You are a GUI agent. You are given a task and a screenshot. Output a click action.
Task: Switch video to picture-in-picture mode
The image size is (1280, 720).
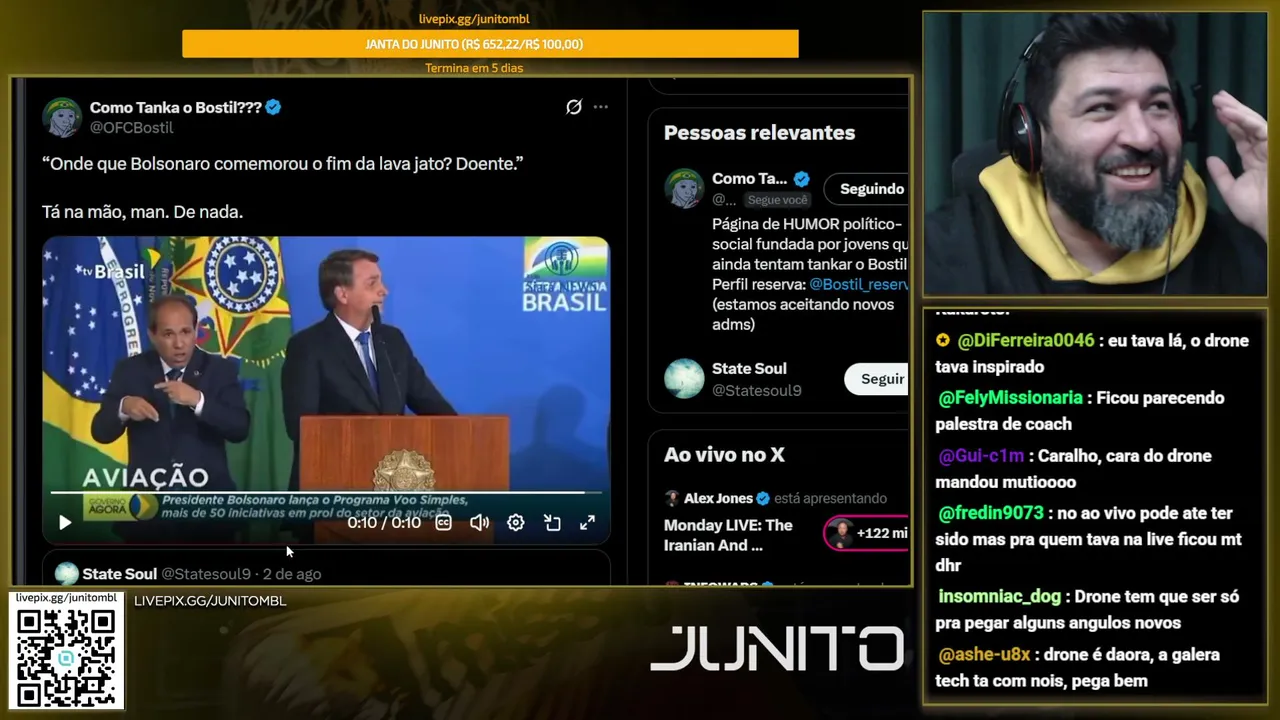552,522
